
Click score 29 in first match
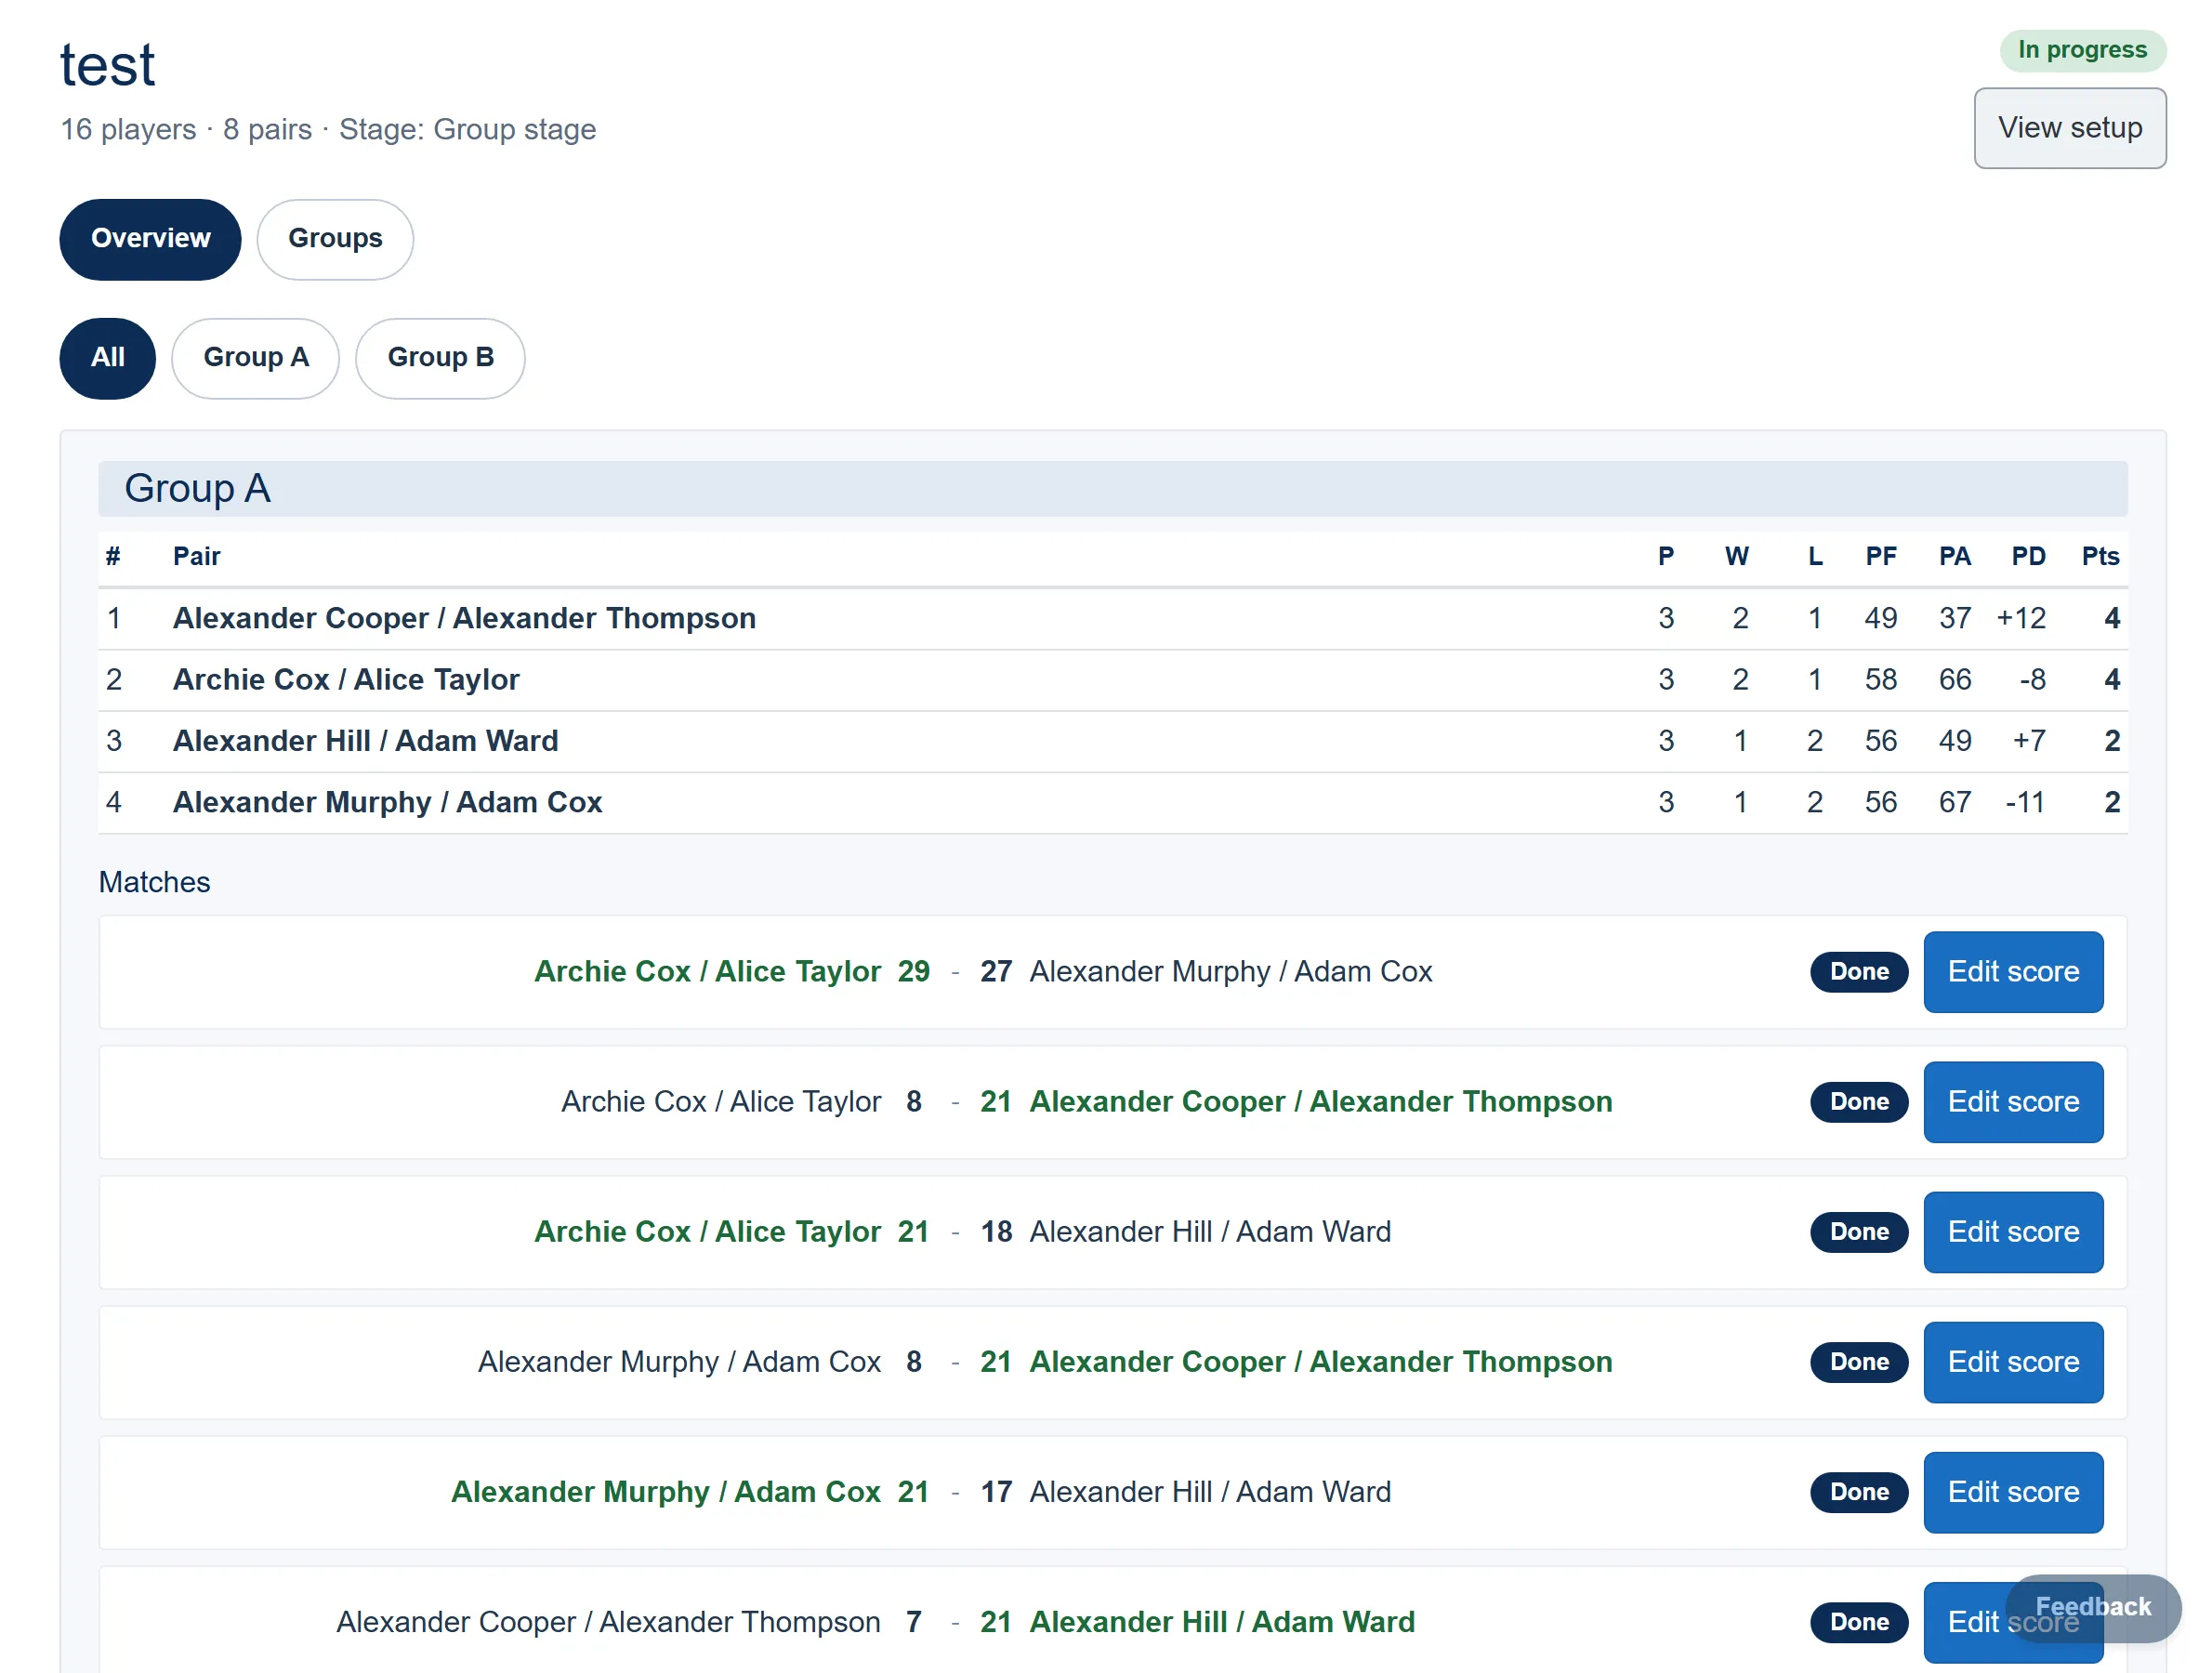click(x=913, y=971)
